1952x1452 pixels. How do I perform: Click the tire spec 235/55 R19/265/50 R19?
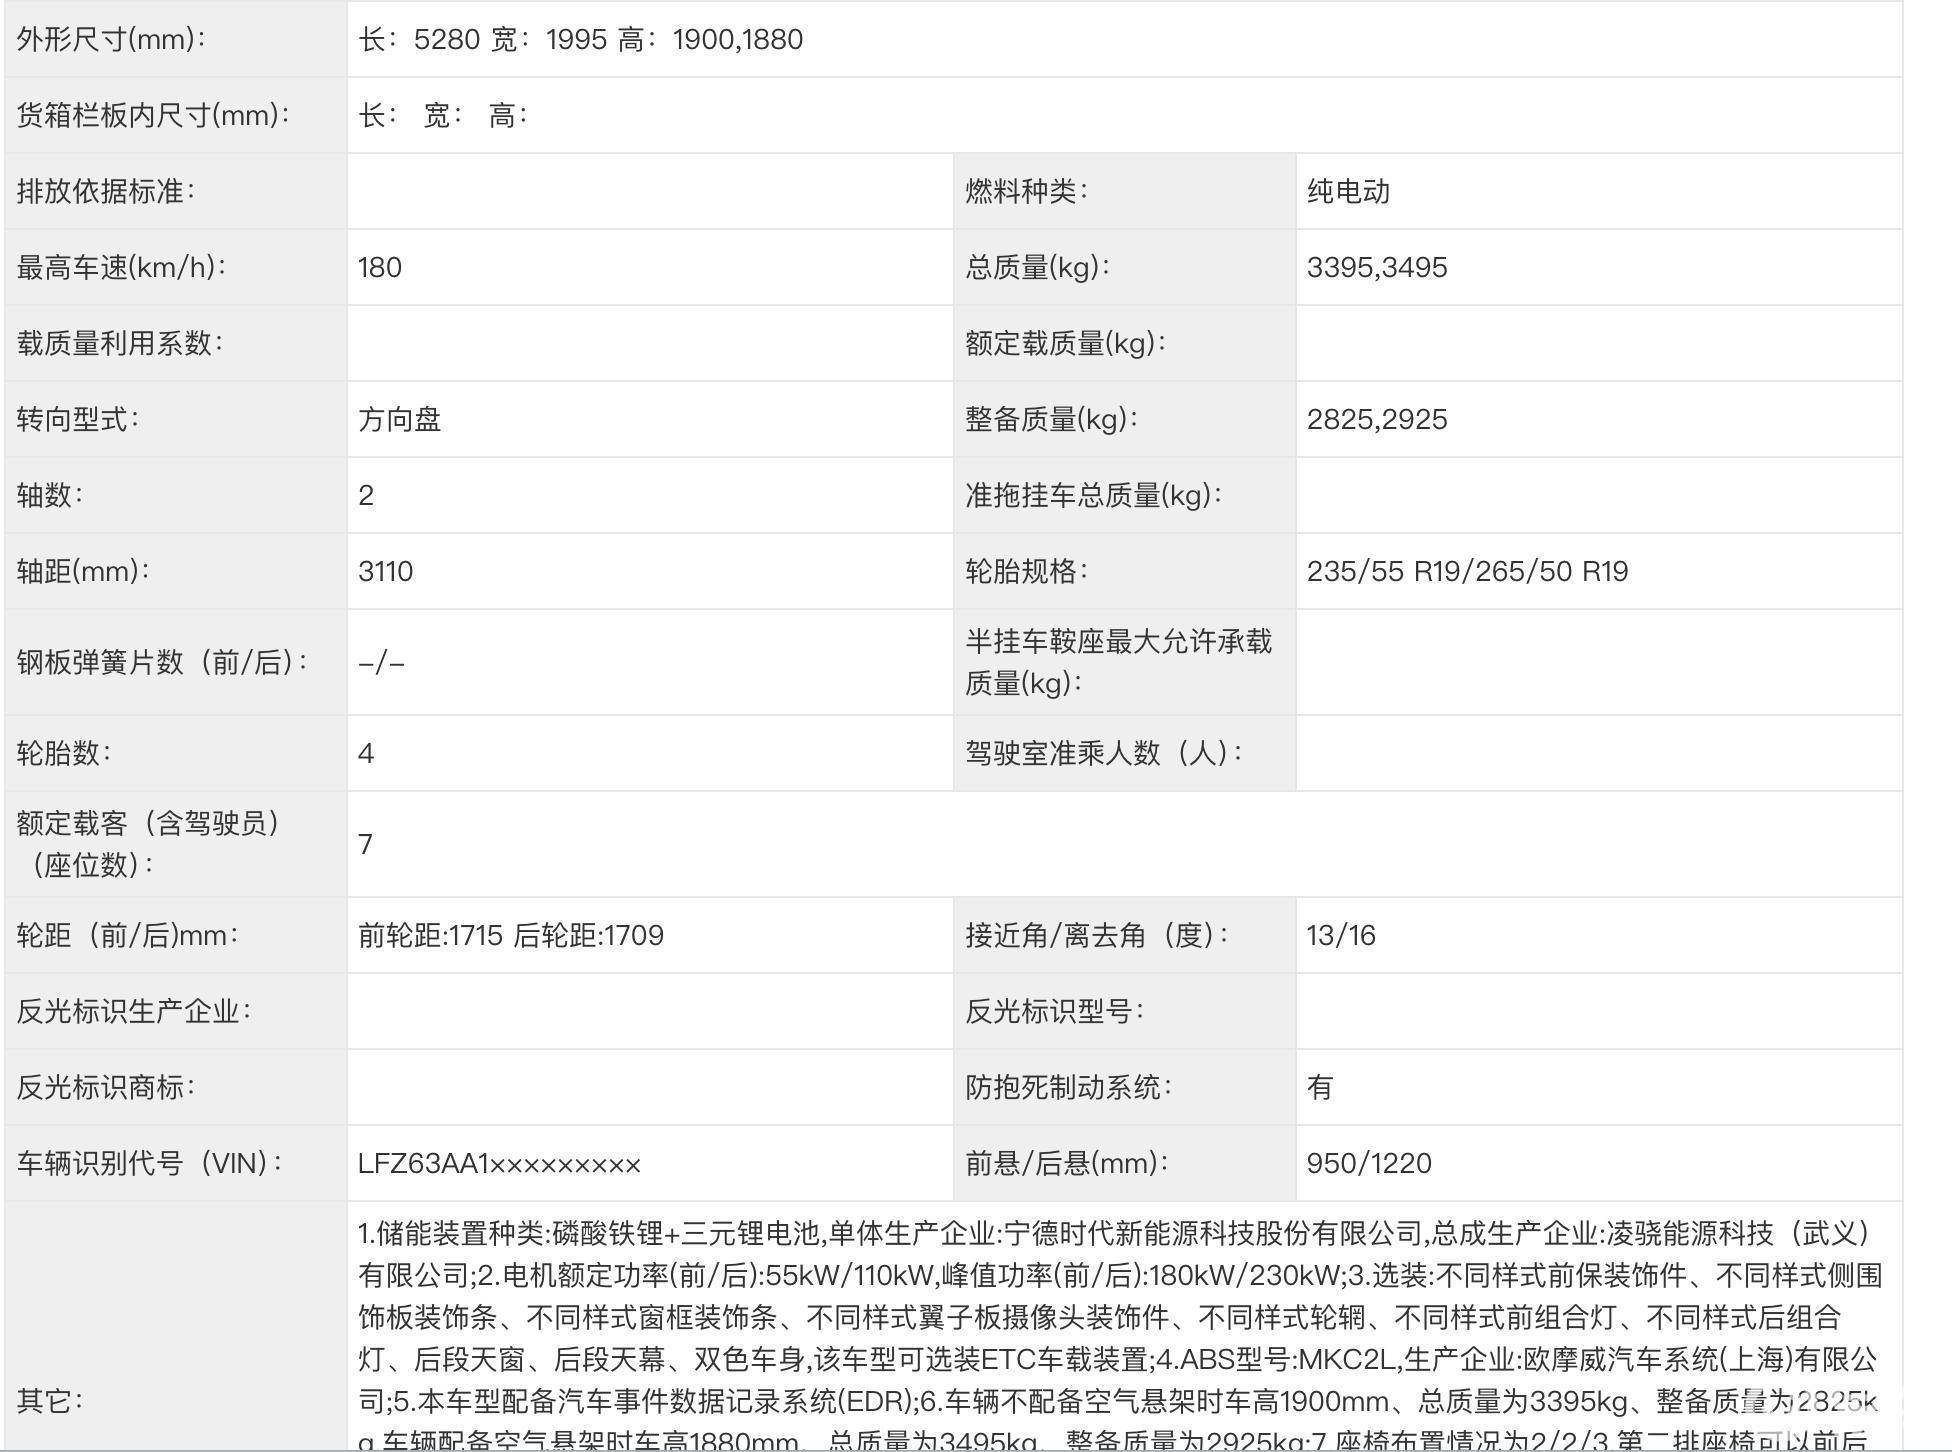[1467, 572]
